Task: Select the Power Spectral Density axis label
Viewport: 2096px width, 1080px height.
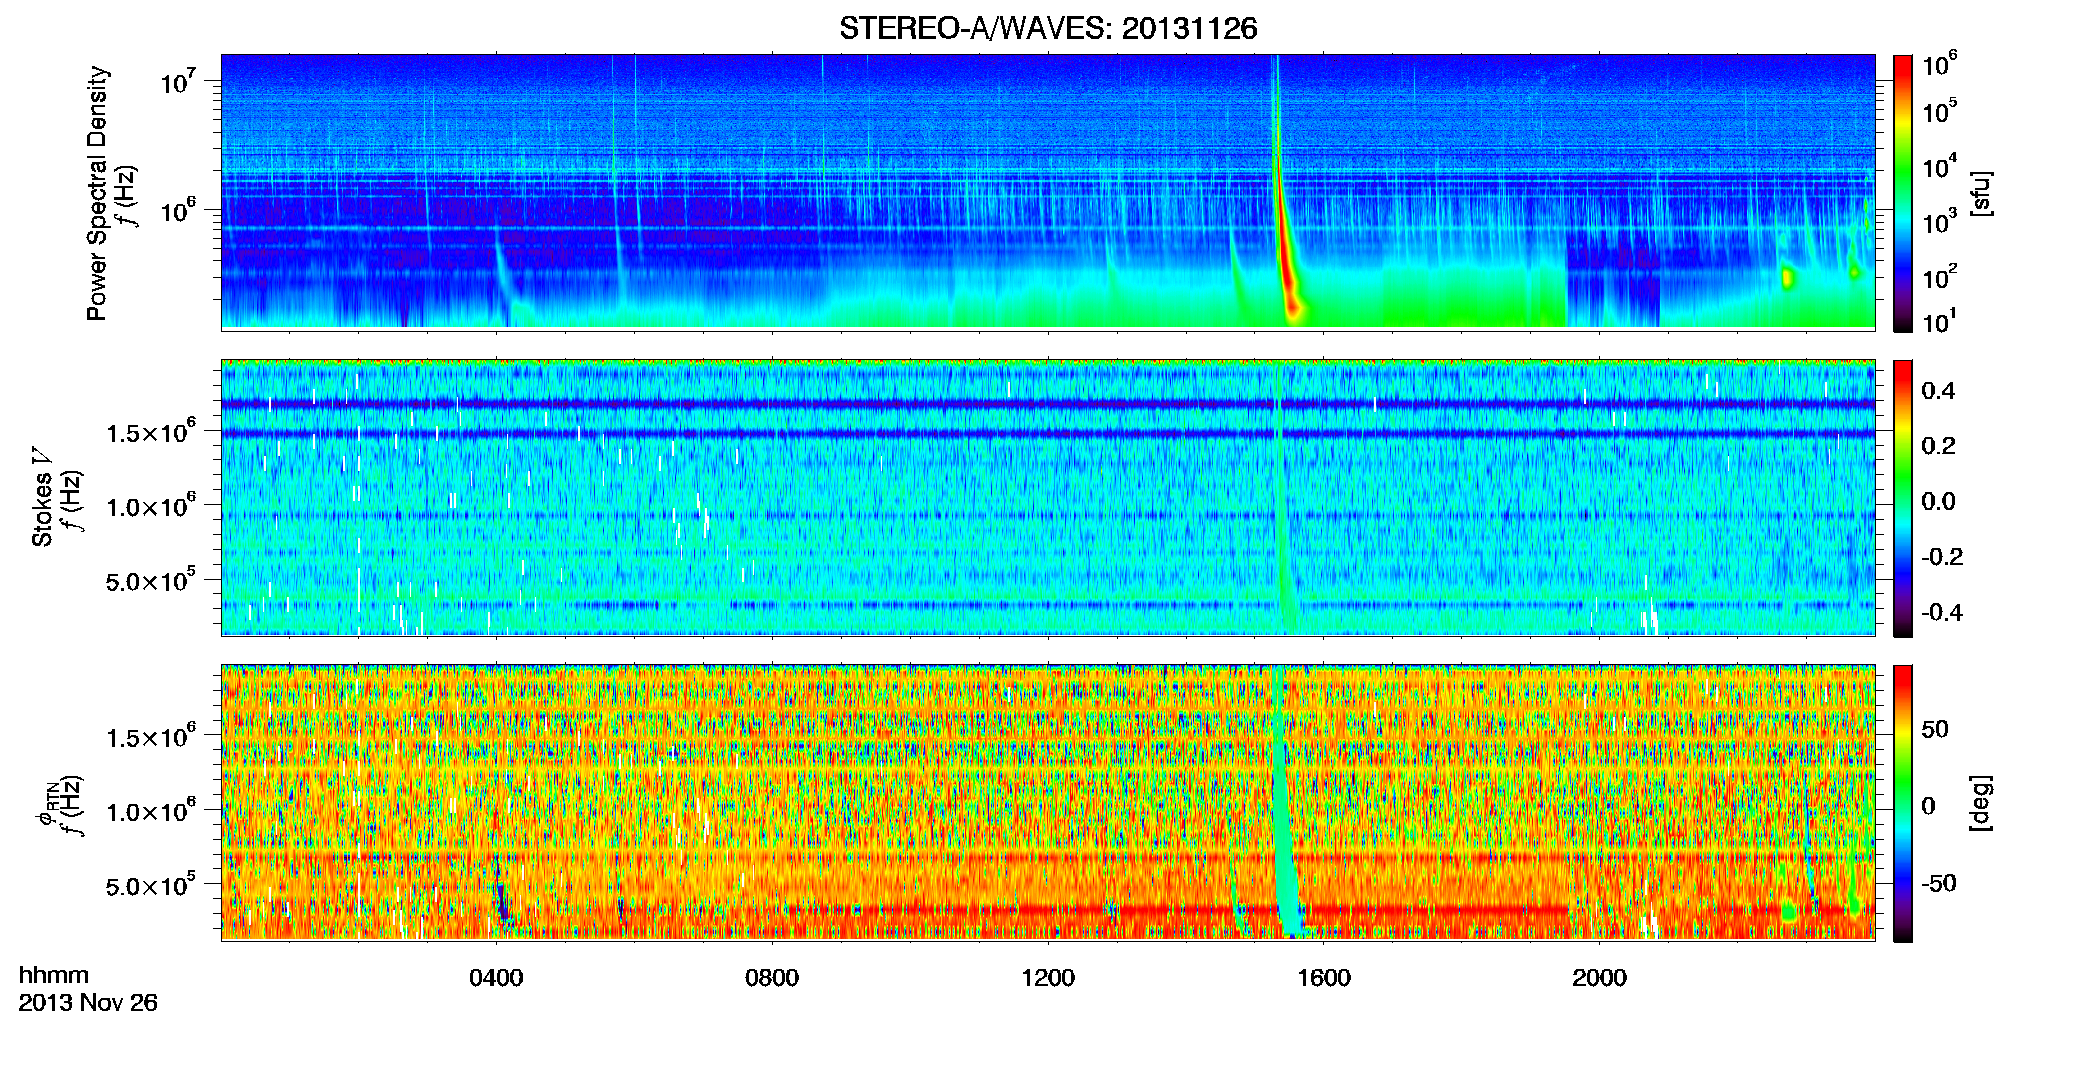Action: [x=97, y=193]
